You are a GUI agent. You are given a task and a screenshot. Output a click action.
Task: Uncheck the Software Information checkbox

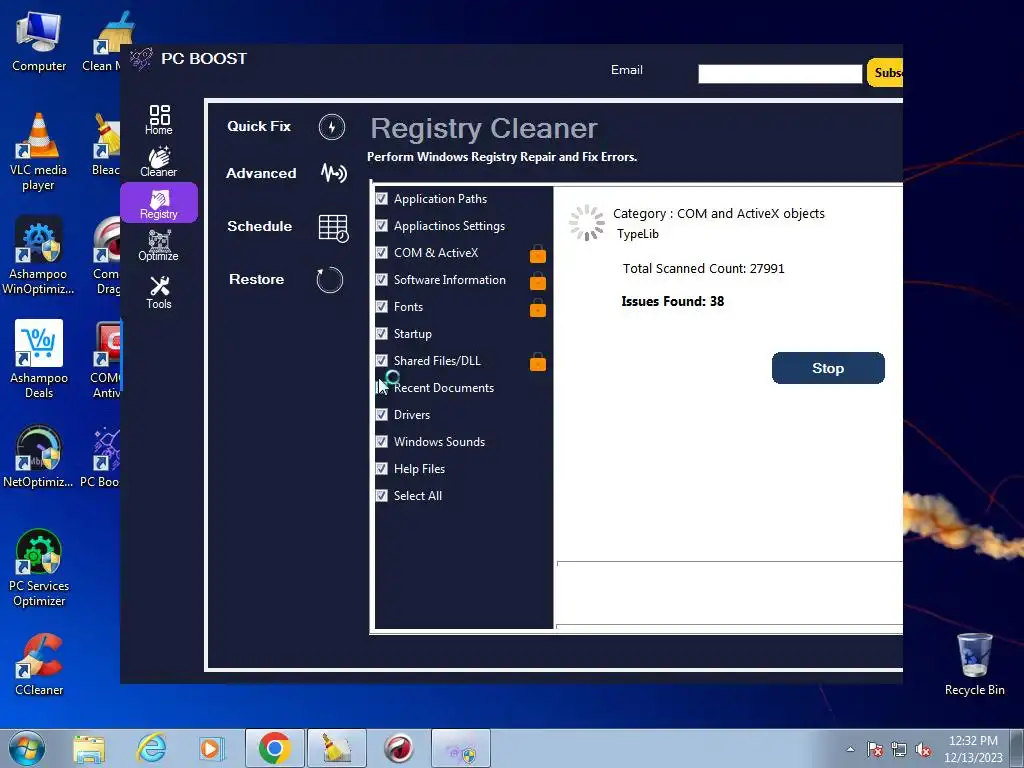[382, 280]
